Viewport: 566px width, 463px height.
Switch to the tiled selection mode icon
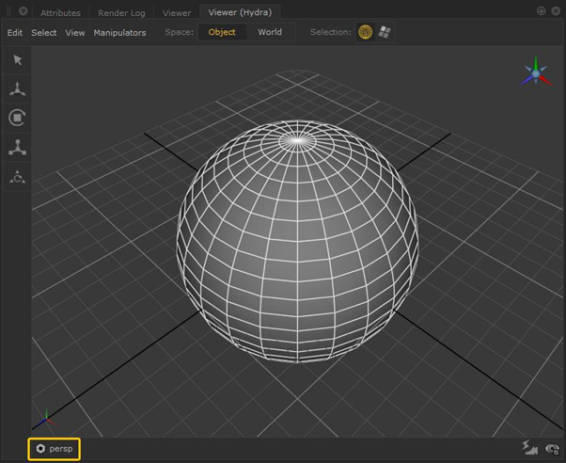pos(384,32)
